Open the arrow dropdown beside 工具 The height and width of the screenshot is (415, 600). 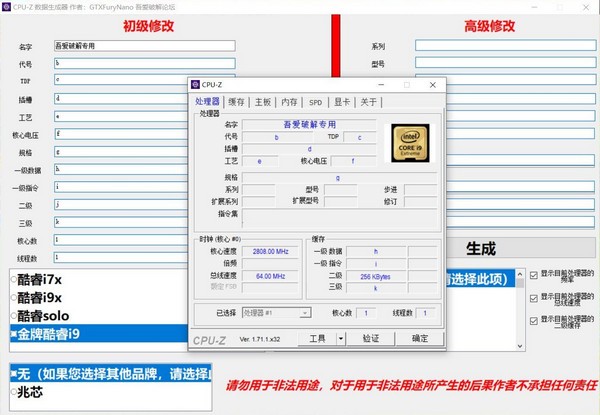pyautogui.click(x=341, y=339)
